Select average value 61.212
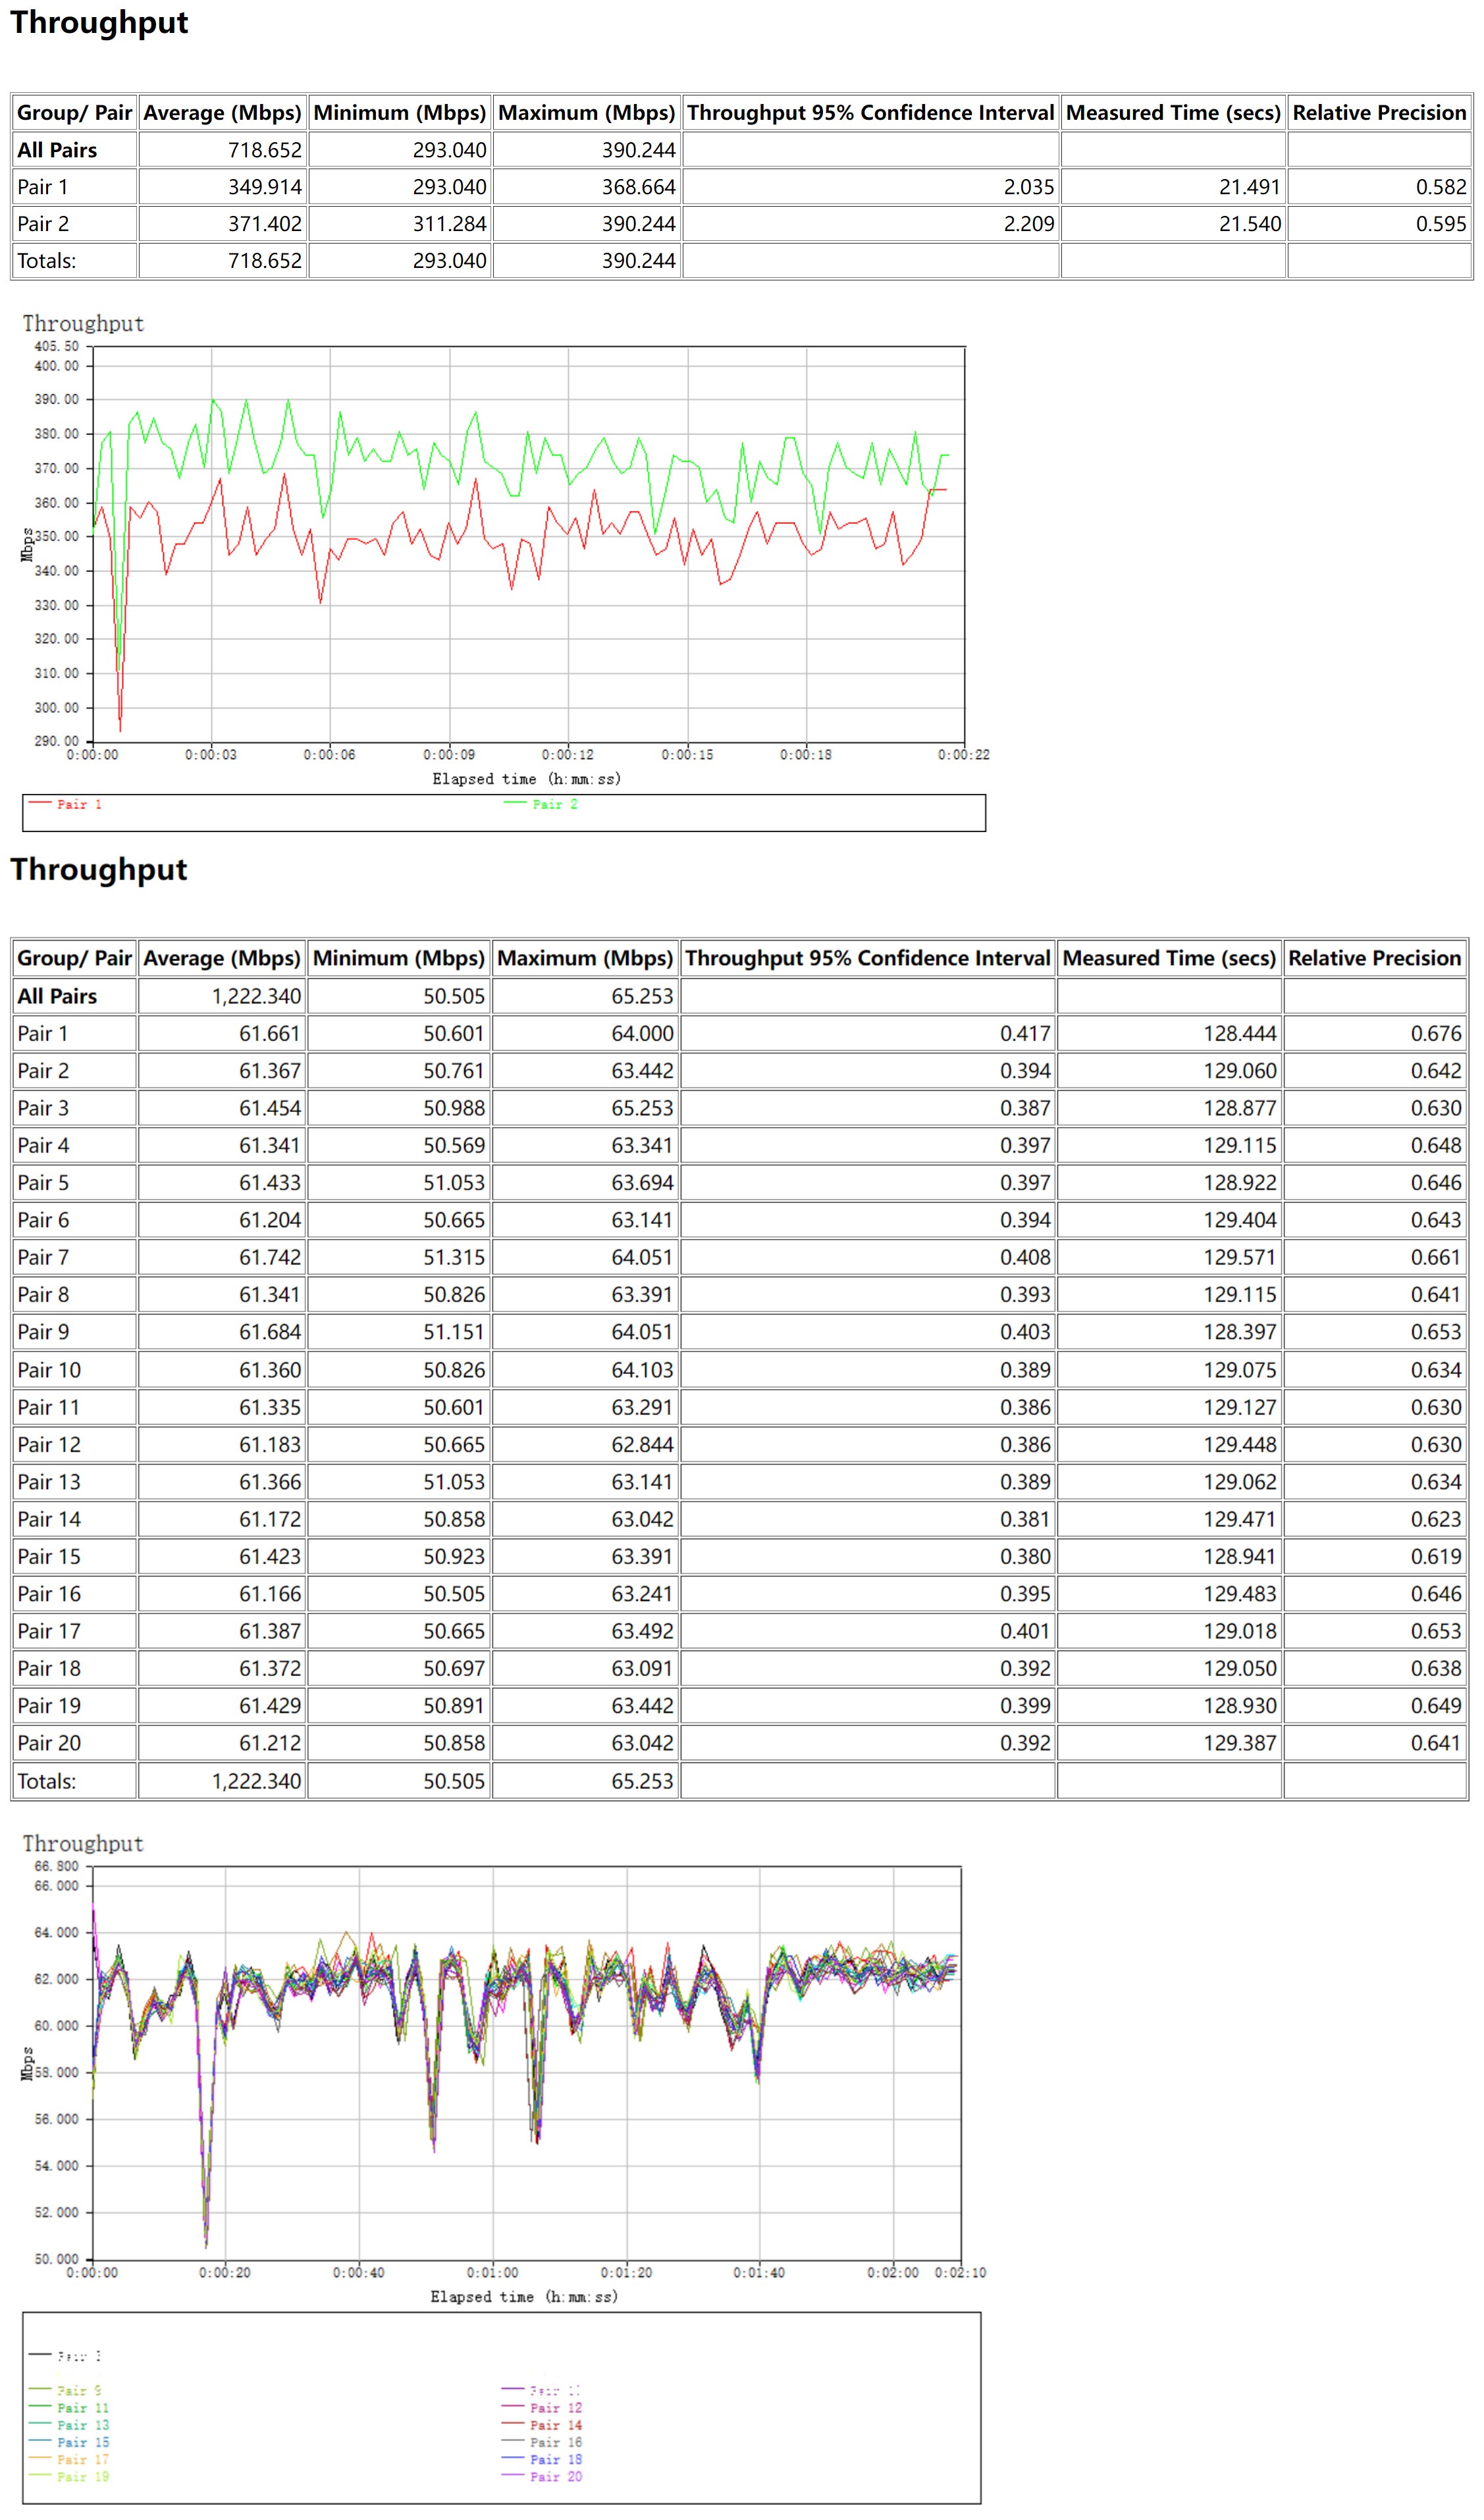The image size is (1484, 2520). point(270,1744)
